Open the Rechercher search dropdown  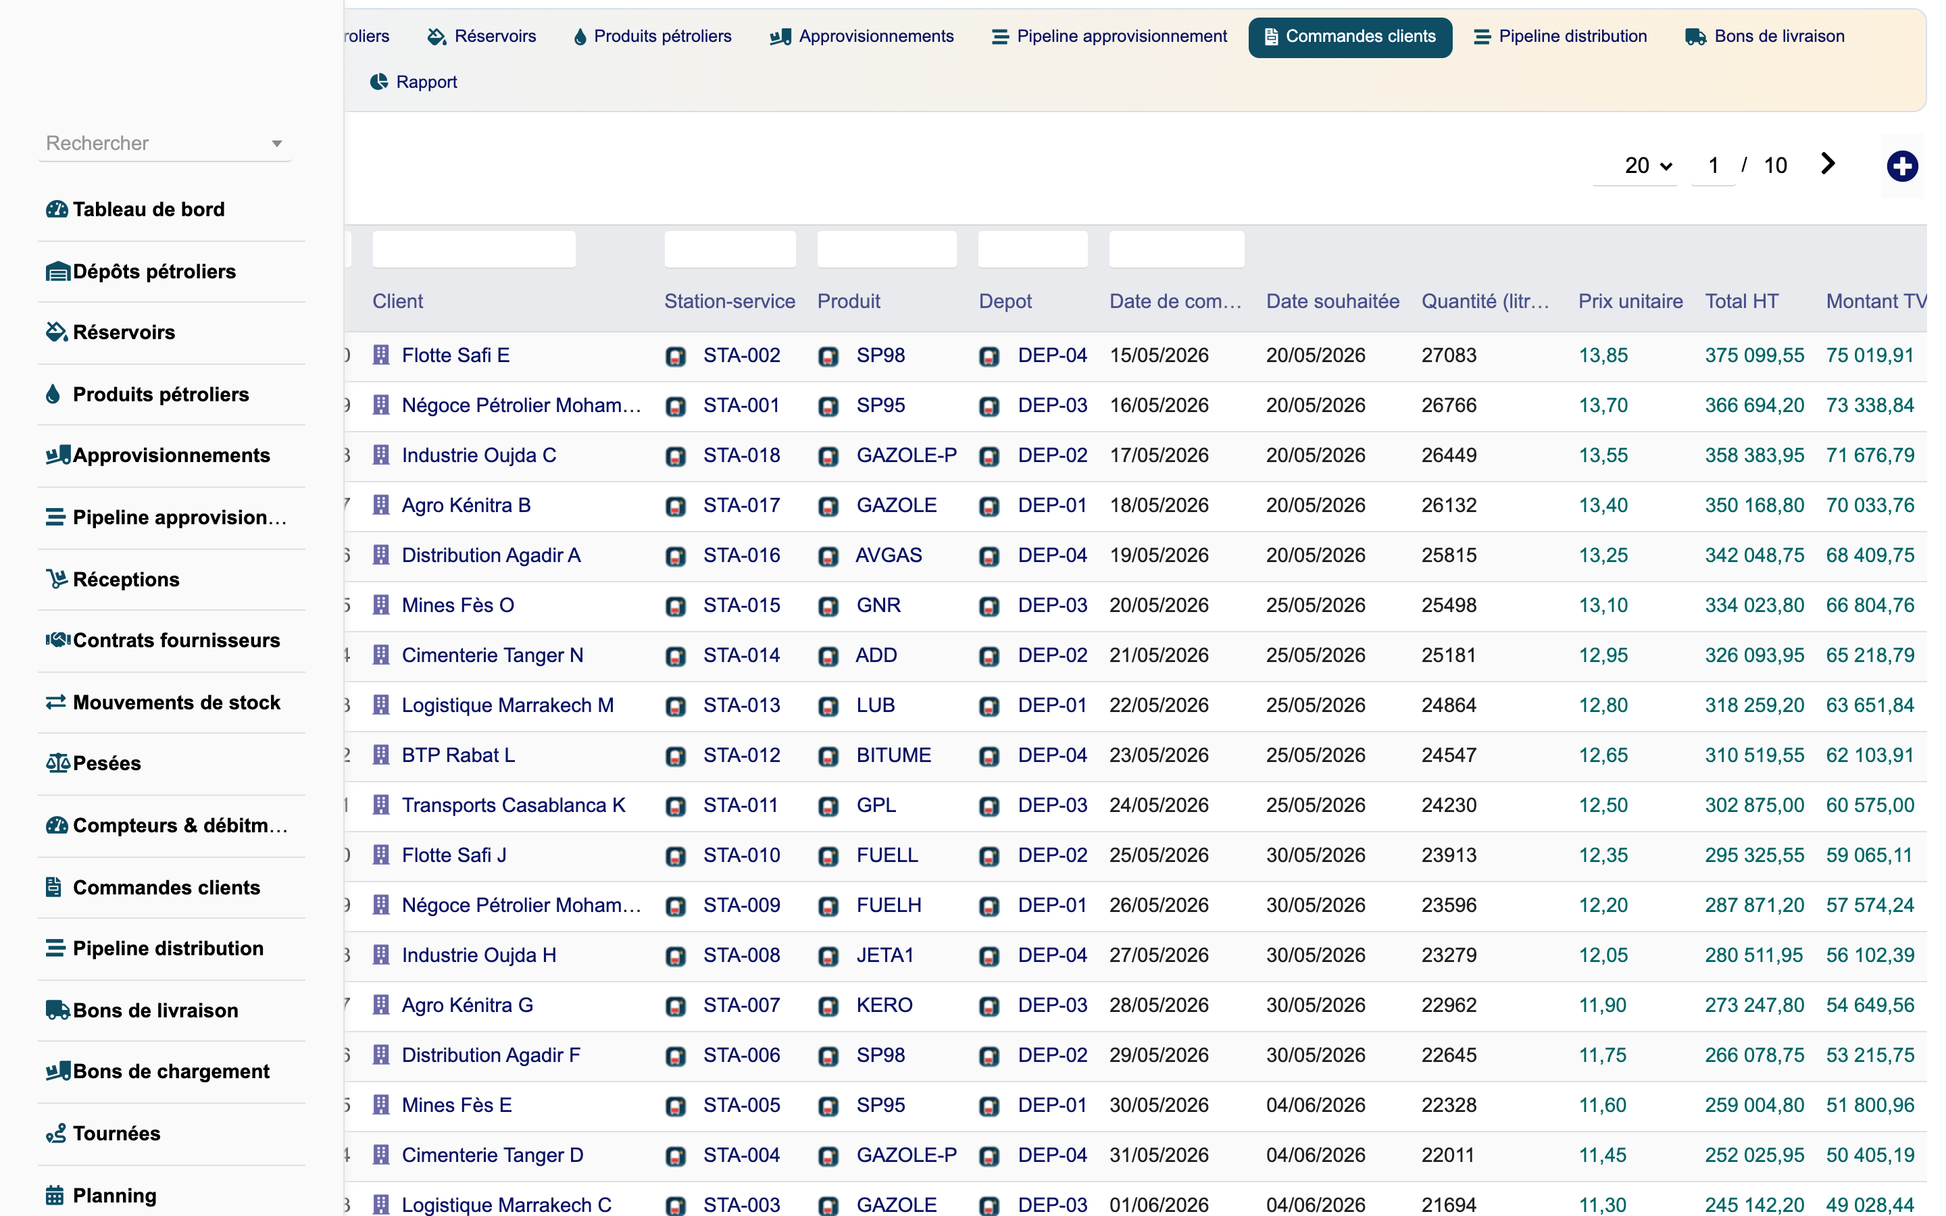tap(165, 143)
